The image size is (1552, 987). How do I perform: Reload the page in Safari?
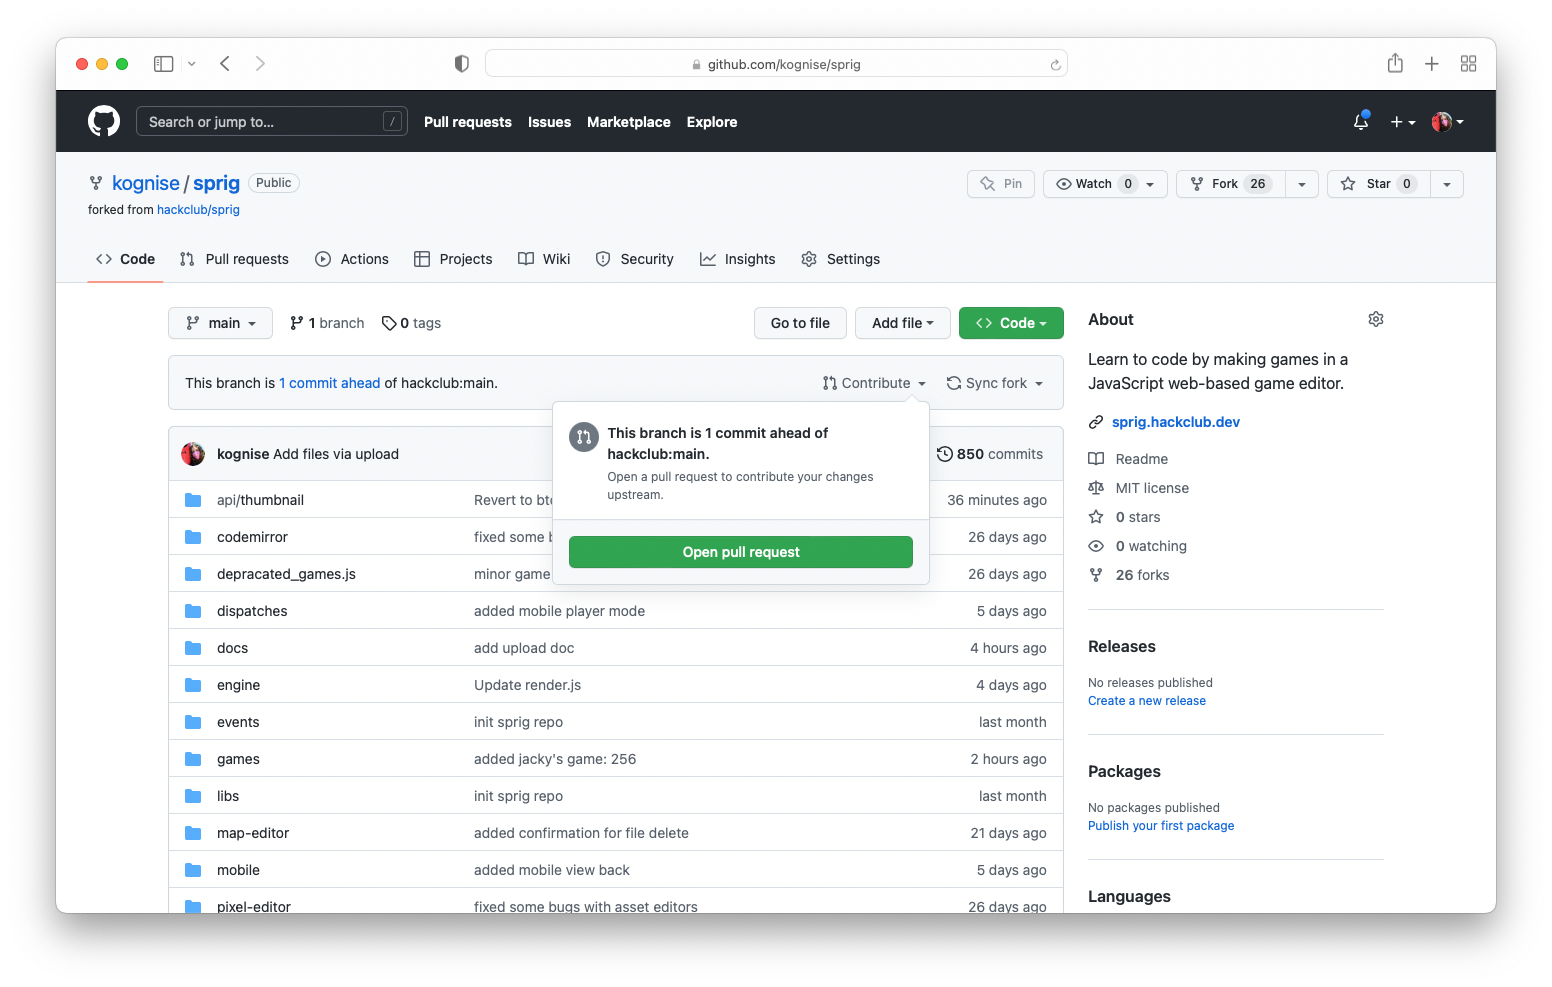pos(1055,63)
